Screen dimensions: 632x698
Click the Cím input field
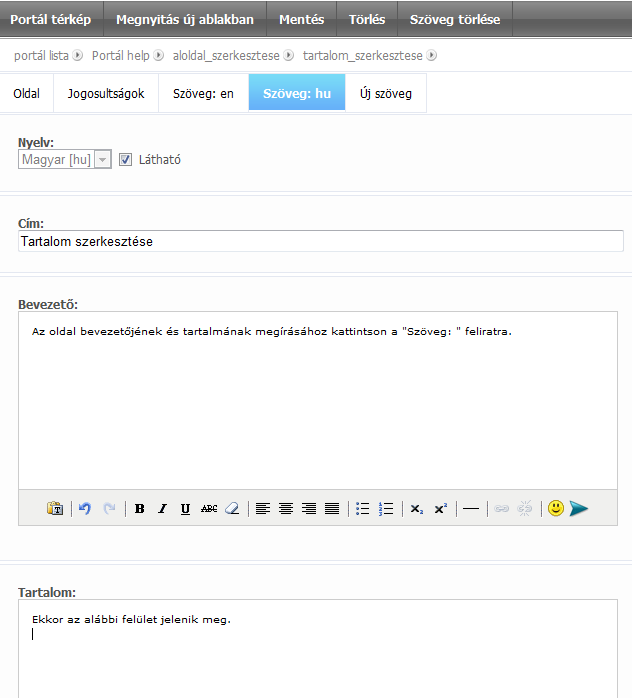point(320,241)
